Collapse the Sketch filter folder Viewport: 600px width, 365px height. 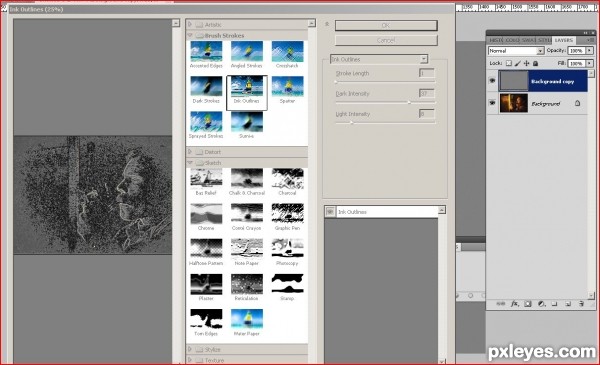coord(190,163)
